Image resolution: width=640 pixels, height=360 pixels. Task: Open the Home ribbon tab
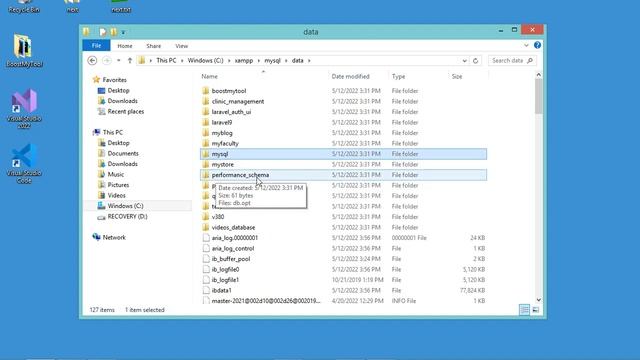(125, 46)
